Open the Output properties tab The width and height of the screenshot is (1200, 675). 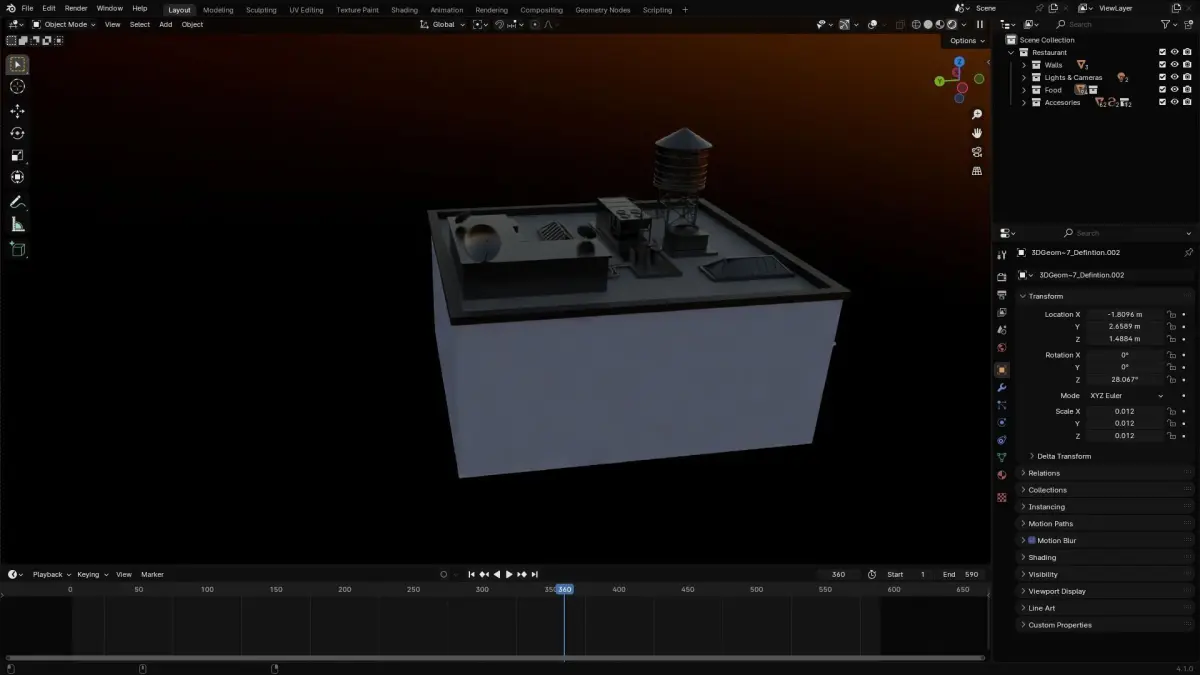coord(1001,295)
